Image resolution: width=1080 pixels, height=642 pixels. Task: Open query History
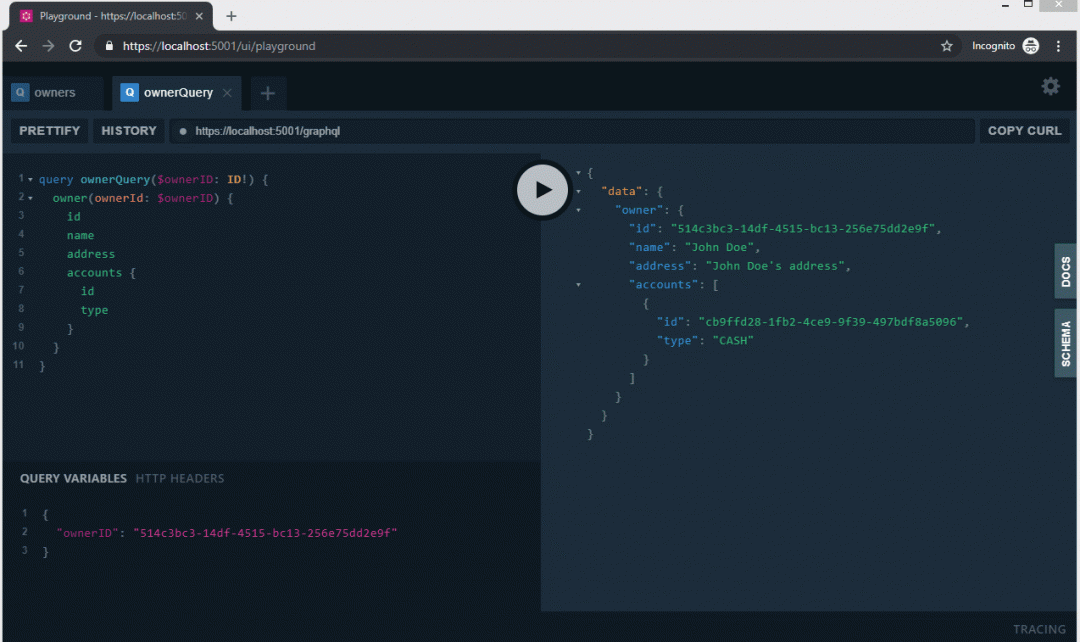tap(129, 131)
